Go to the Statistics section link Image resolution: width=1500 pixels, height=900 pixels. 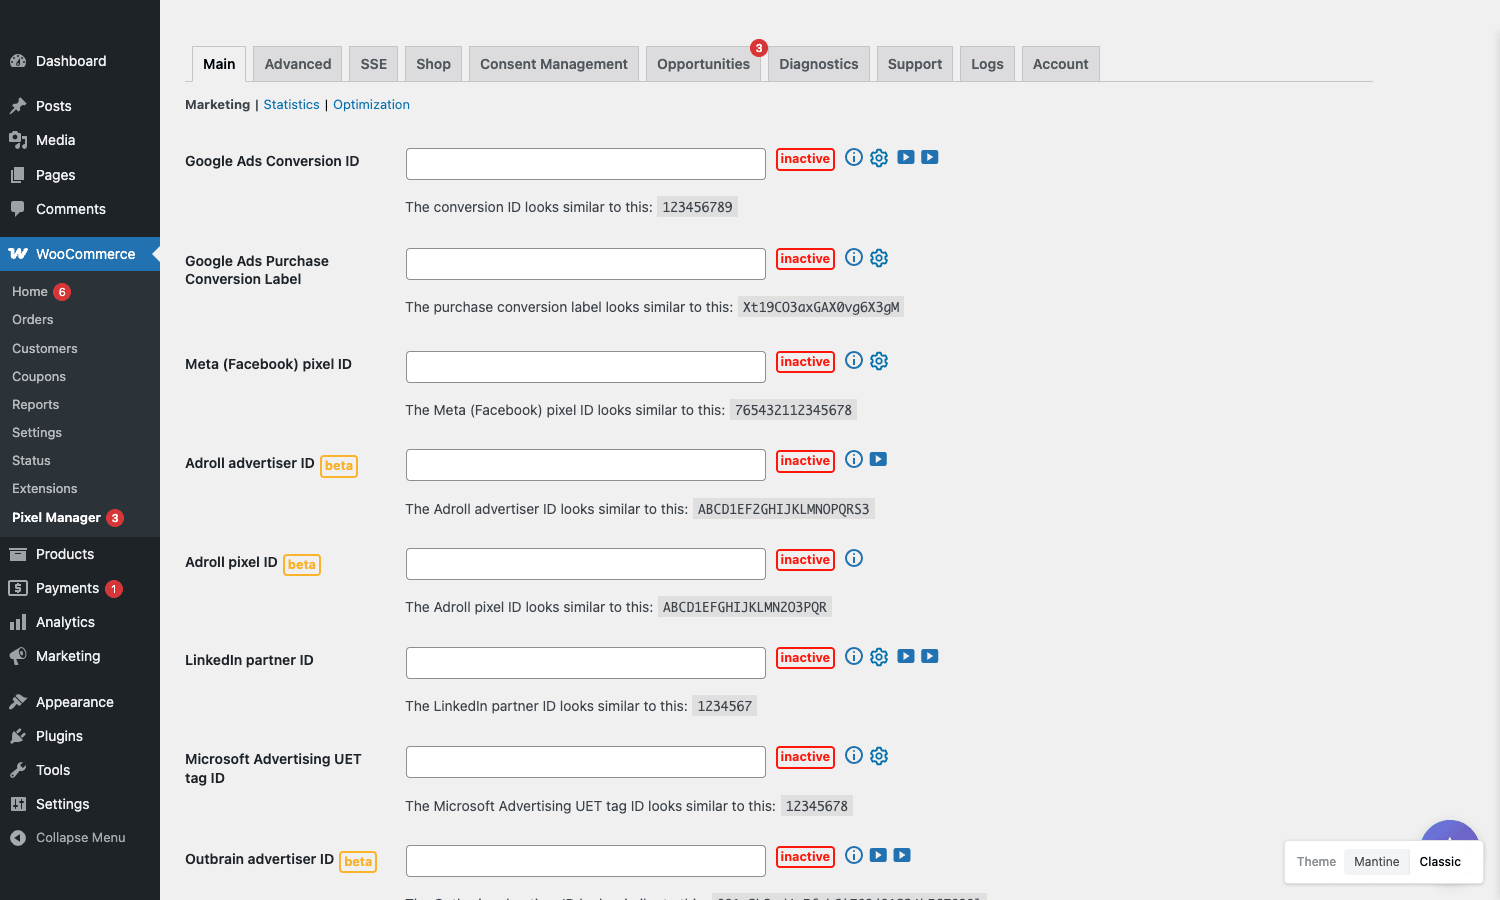point(292,104)
